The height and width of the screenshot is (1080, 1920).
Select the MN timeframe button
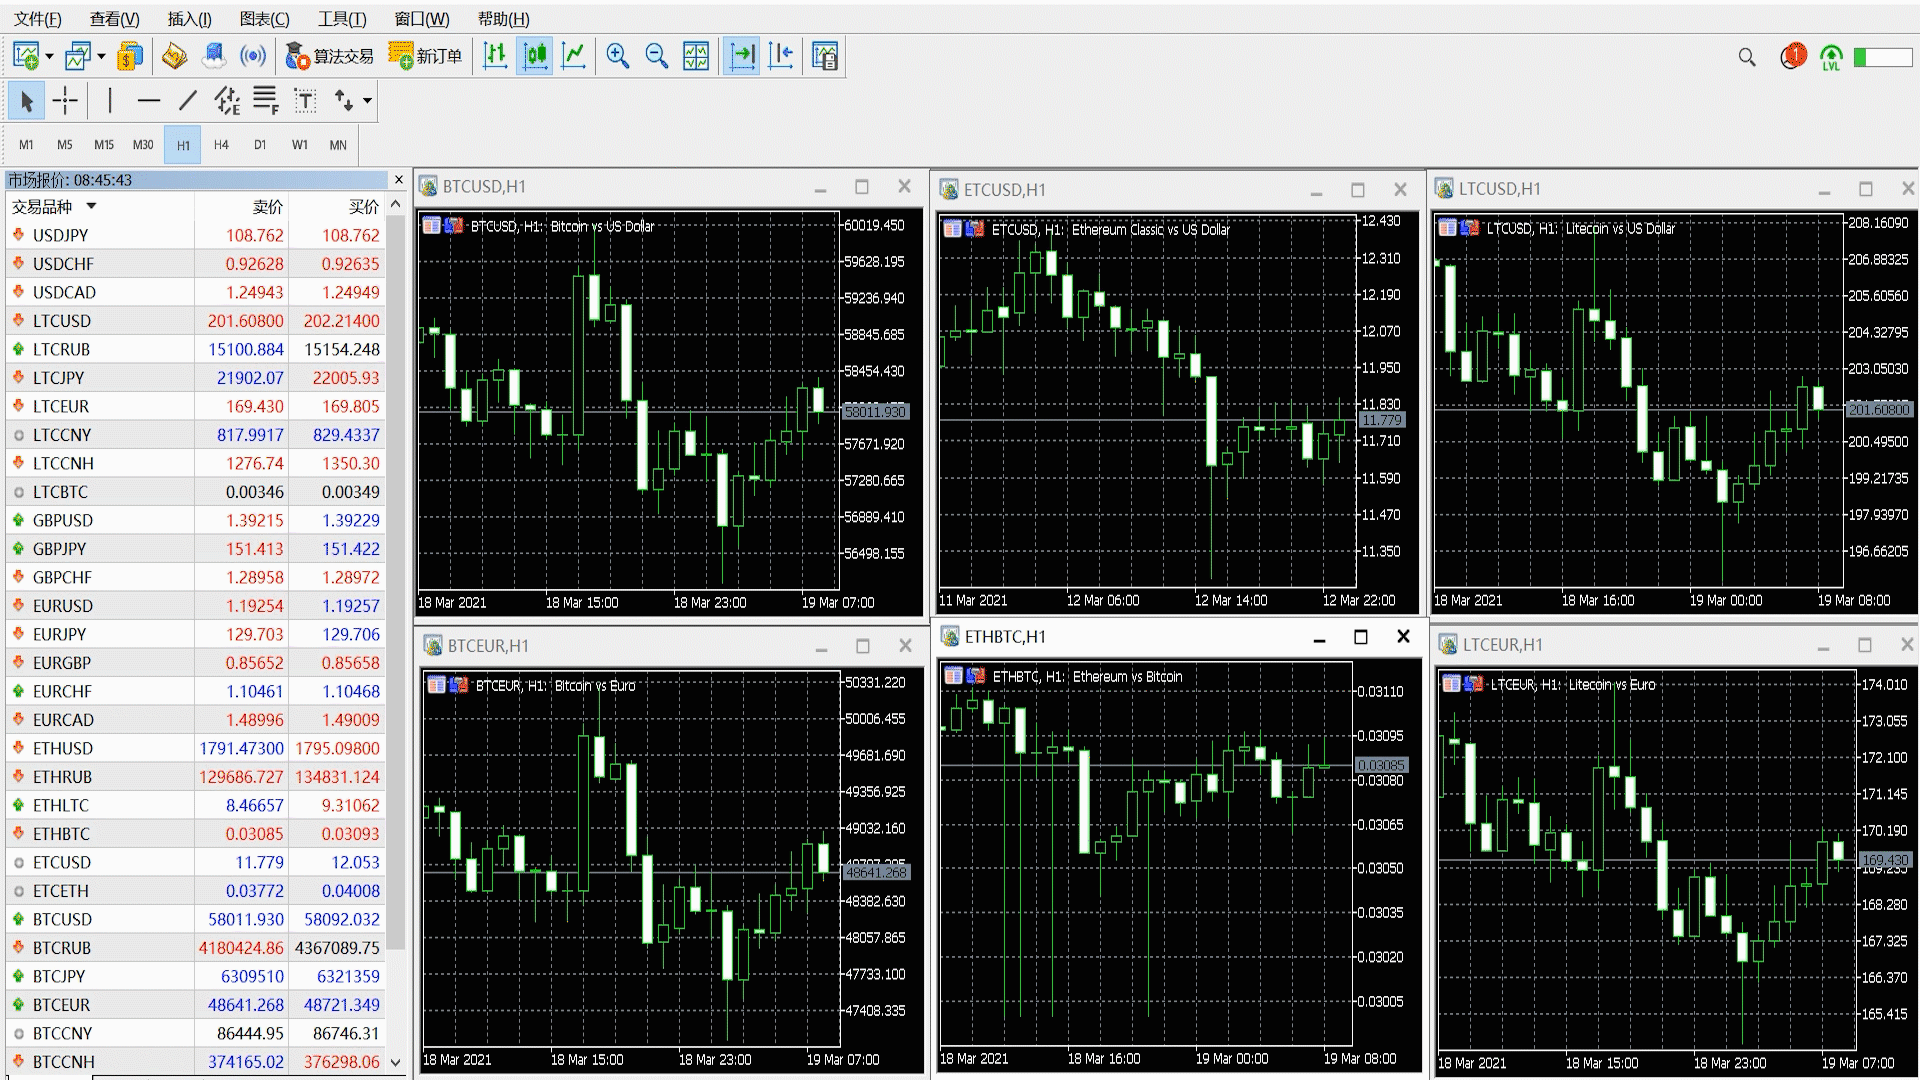[x=338, y=145]
